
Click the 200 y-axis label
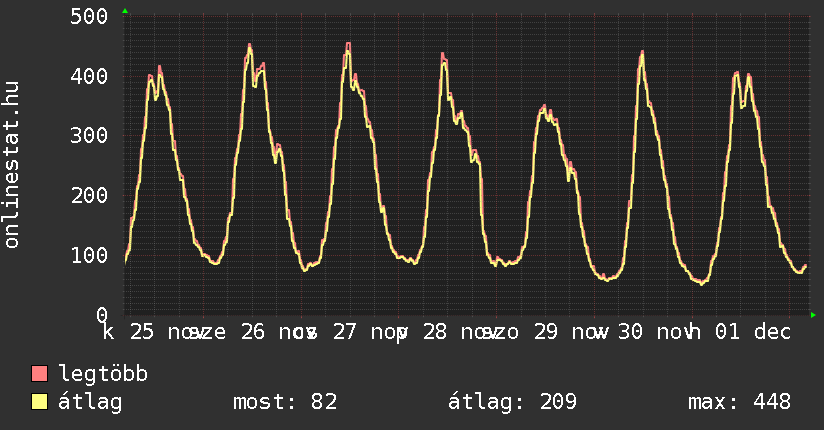(x=90, y=195)
